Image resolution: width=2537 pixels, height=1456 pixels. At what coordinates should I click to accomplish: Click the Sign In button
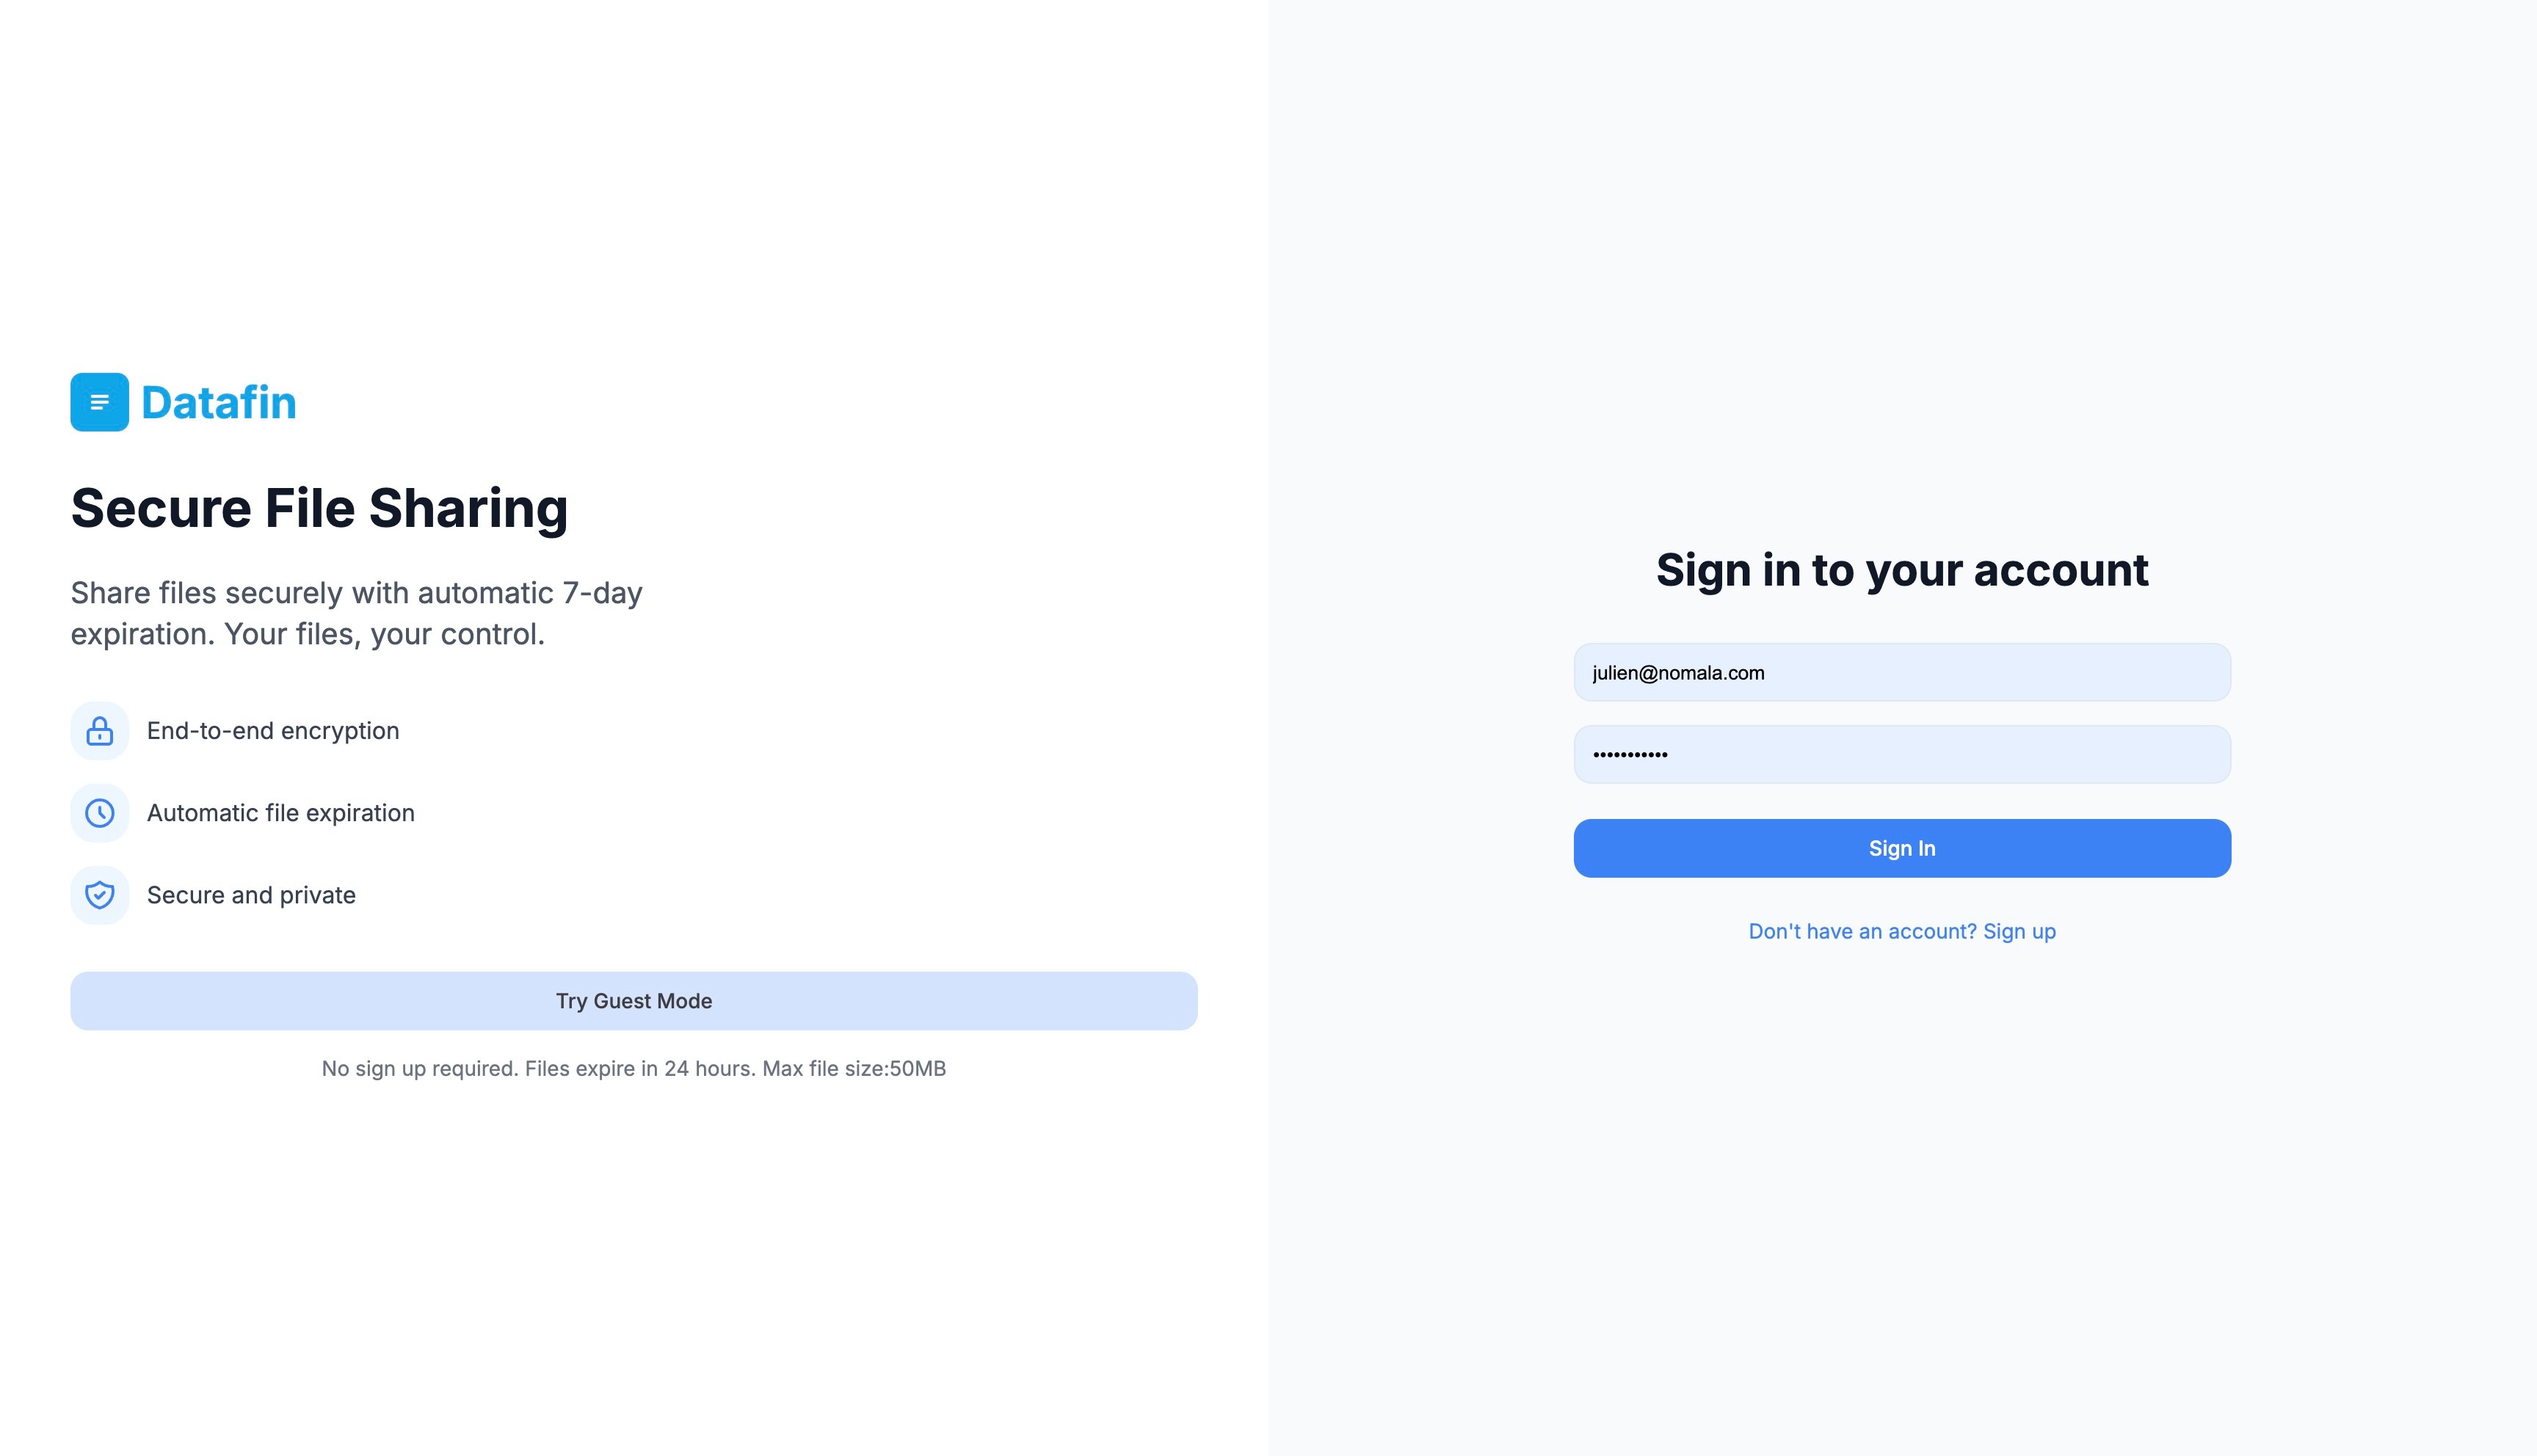point(1901,848)
